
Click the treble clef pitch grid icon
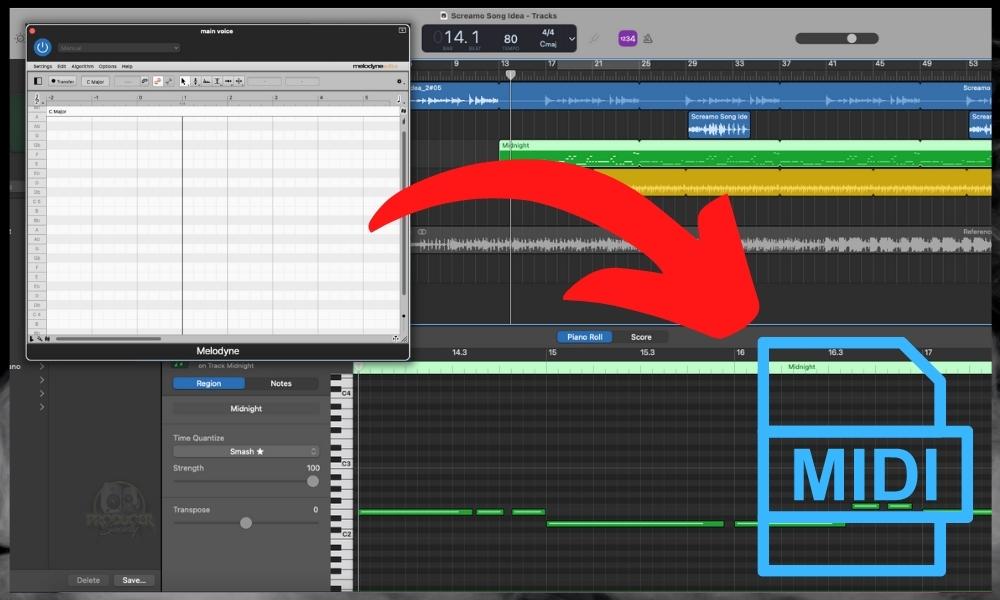point(37,99)
